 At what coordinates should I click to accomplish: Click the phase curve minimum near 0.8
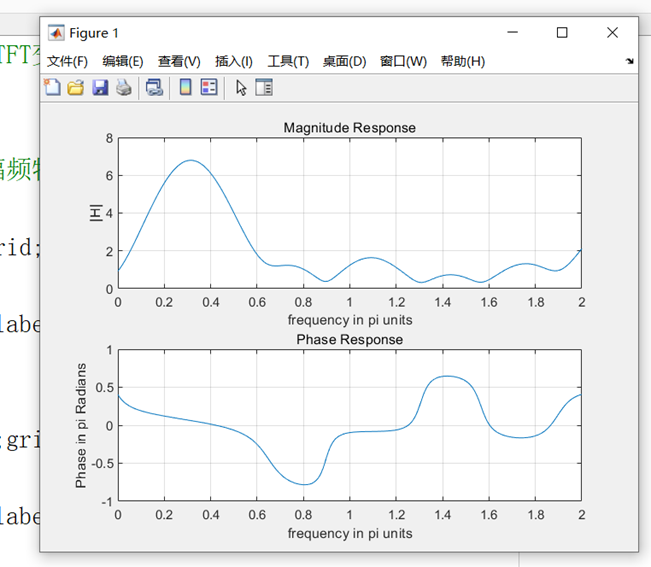pyautogui.click(x=304, y=484)
